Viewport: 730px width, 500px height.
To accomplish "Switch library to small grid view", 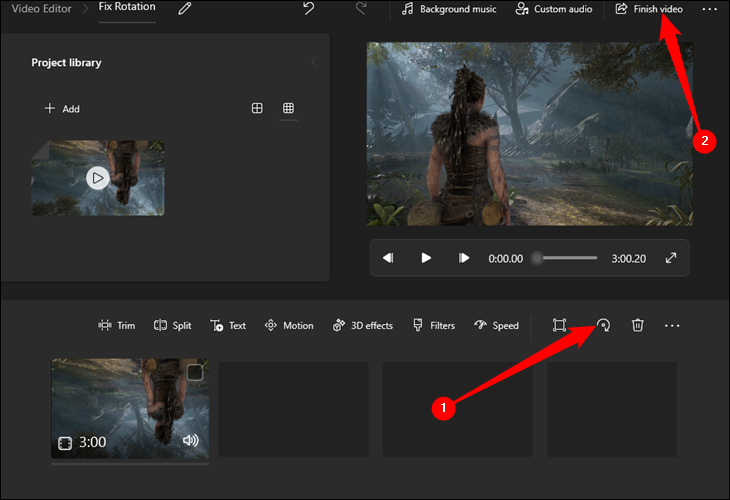I will tap(288, 108).
